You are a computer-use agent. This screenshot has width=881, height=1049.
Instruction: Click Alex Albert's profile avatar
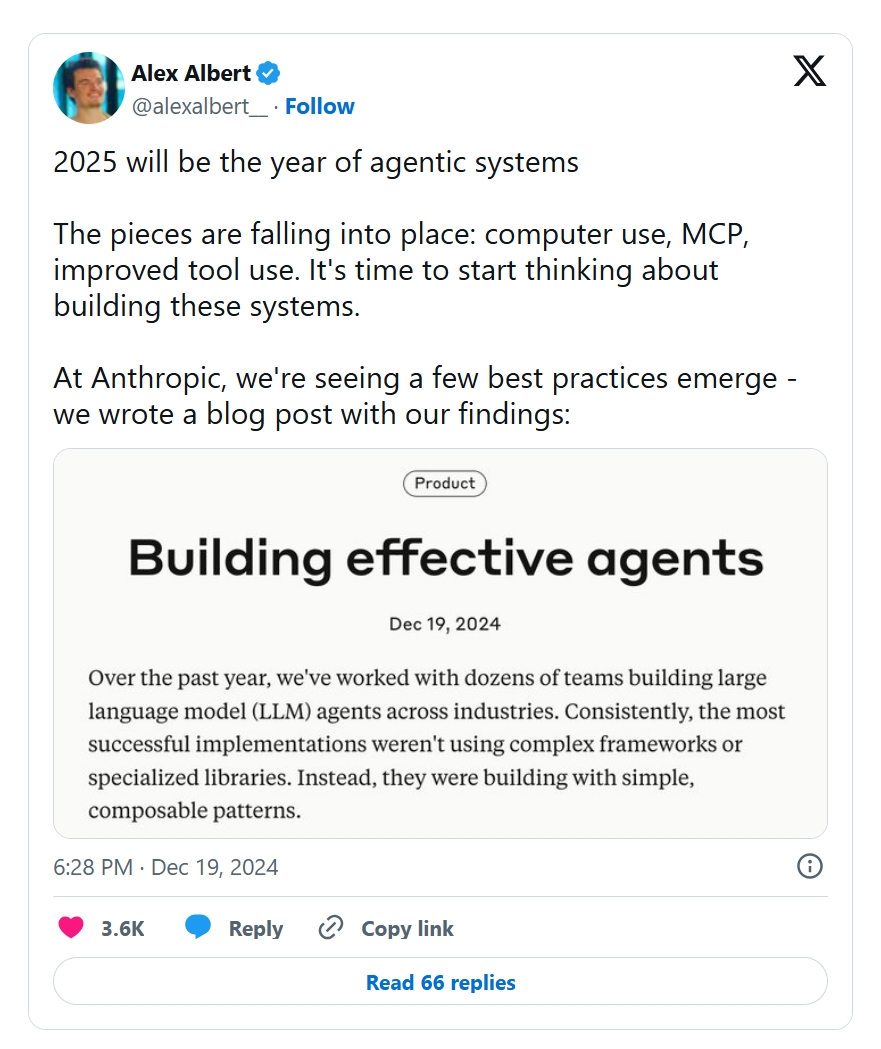[89, 88]
